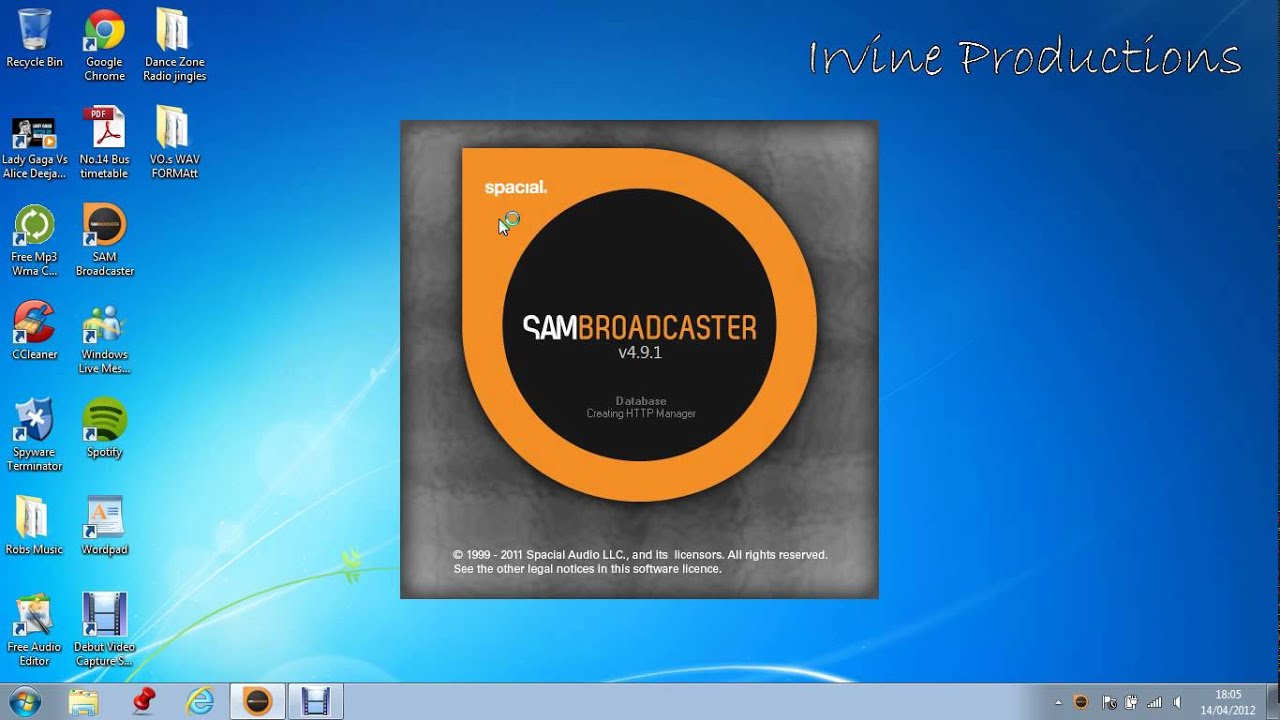Click the volume speaker tray icon
Viewport: 1280px width, 720px height.
tap(1178, 702)
